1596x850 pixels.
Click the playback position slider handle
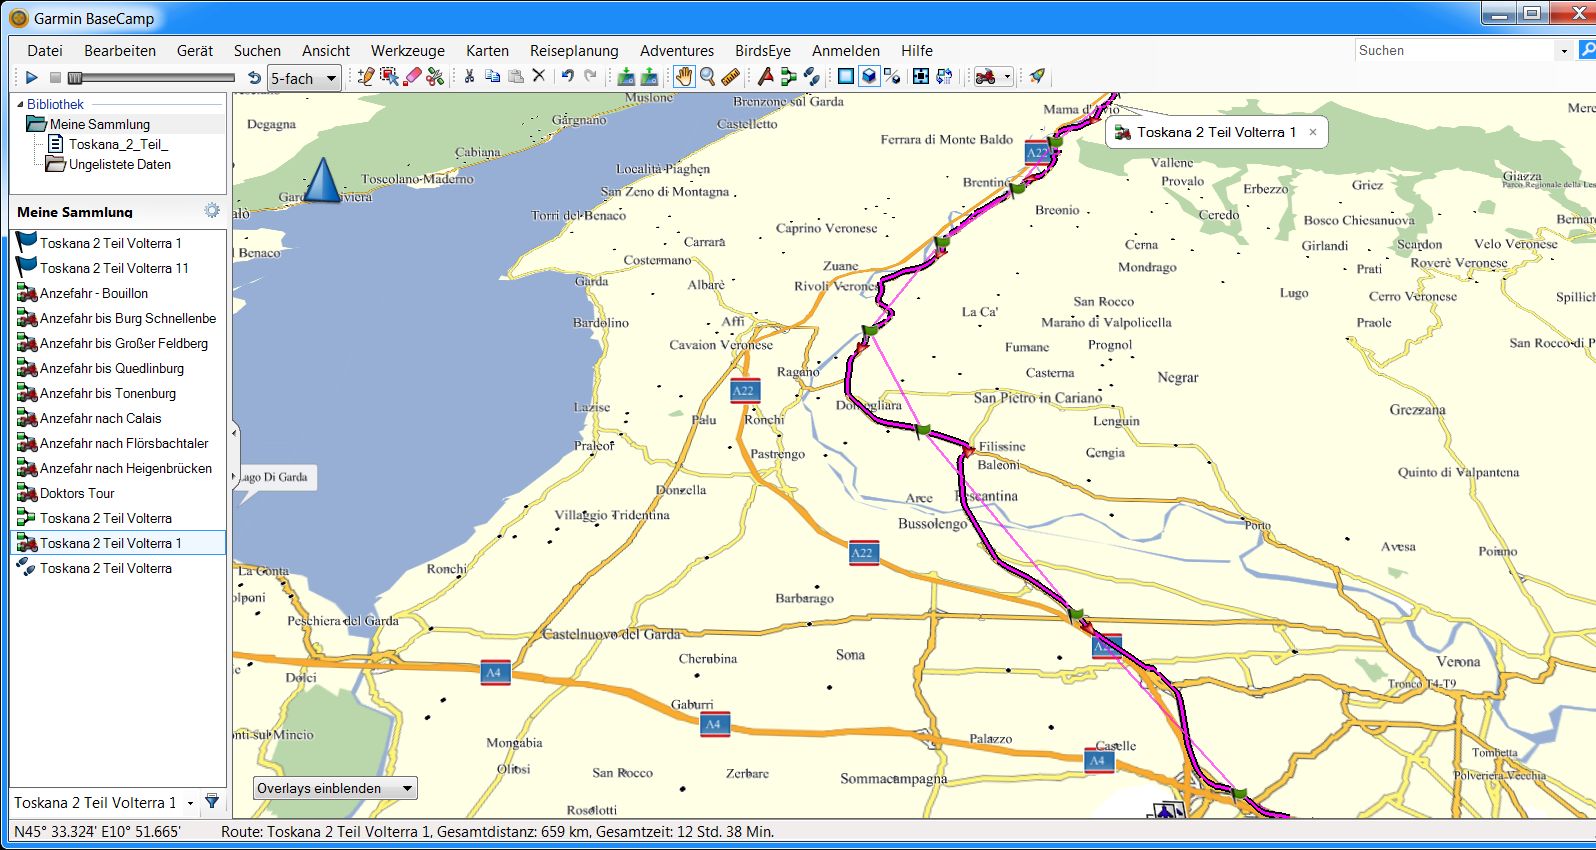[75, 77]
